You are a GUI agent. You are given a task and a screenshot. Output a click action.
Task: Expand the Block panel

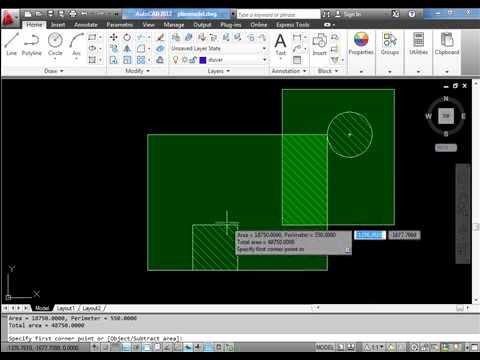328,71
